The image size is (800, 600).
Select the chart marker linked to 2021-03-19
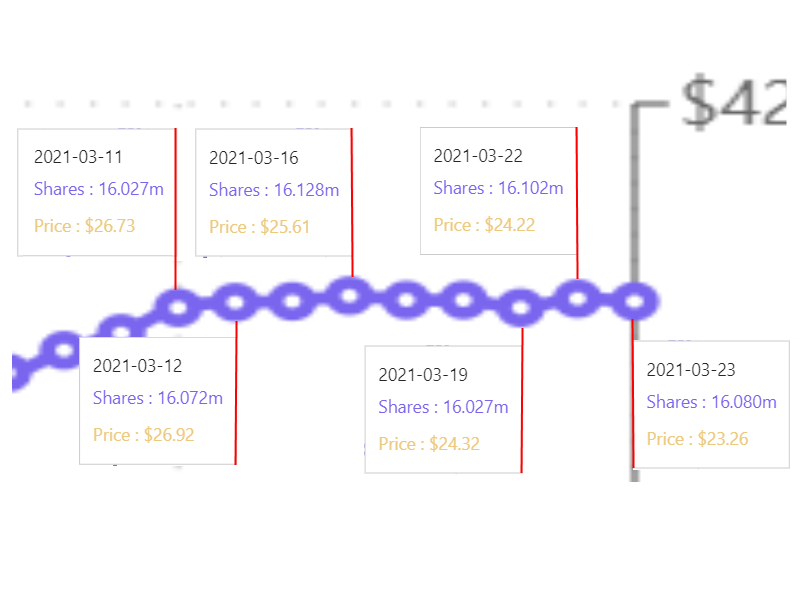point(521,308)
